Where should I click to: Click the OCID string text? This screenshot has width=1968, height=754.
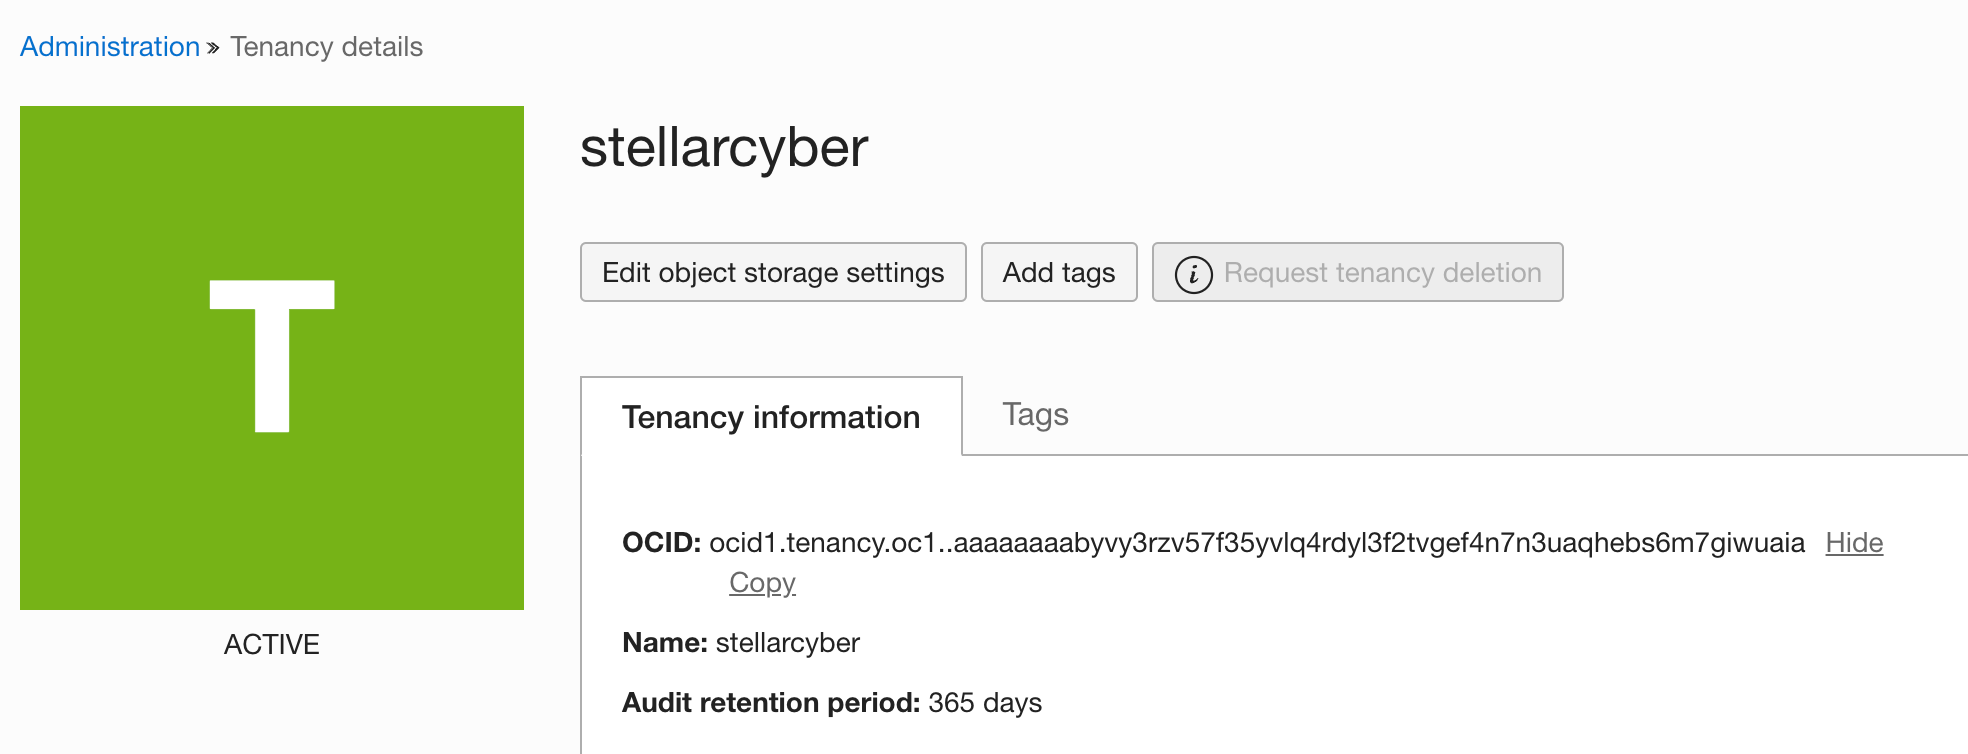pyautogui.click(x=1256, y=543)
